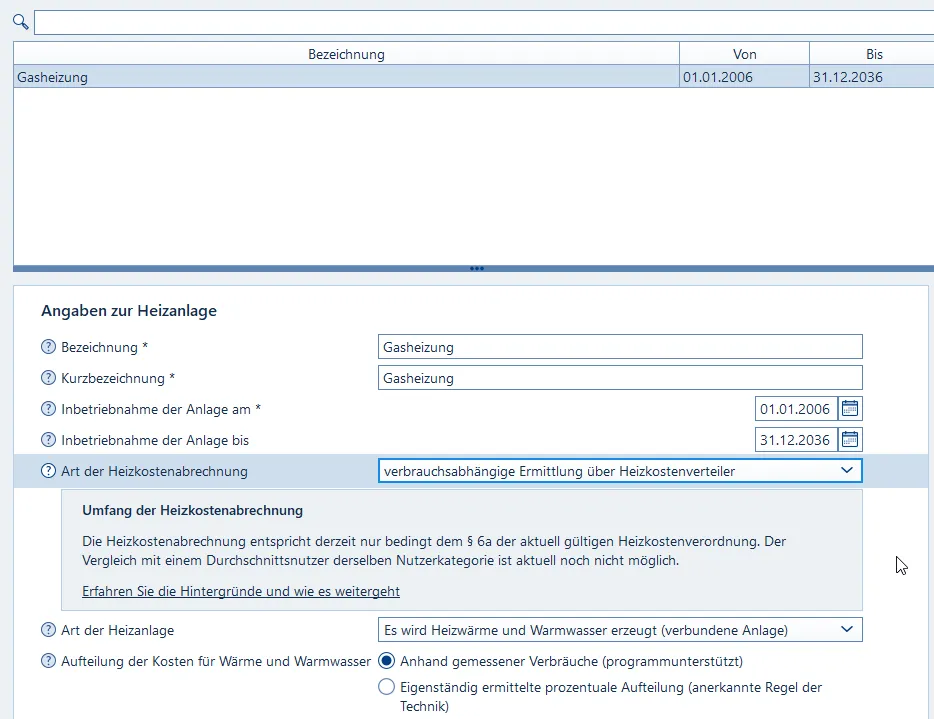Click the magnifier search icon
934x719 pixels.
20,22
